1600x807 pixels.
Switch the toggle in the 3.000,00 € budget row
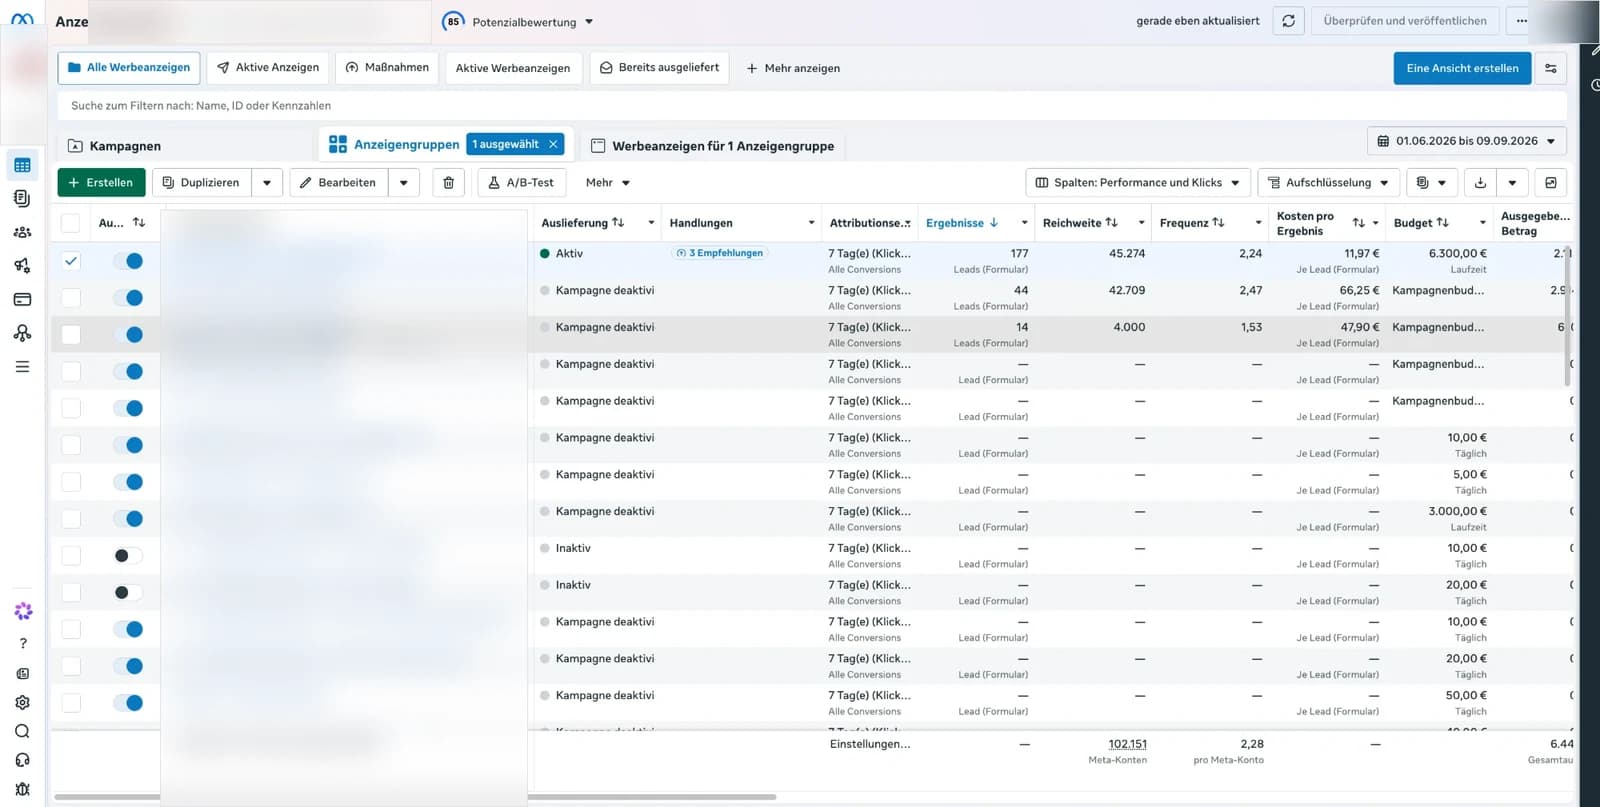click(x=128, y=519)
